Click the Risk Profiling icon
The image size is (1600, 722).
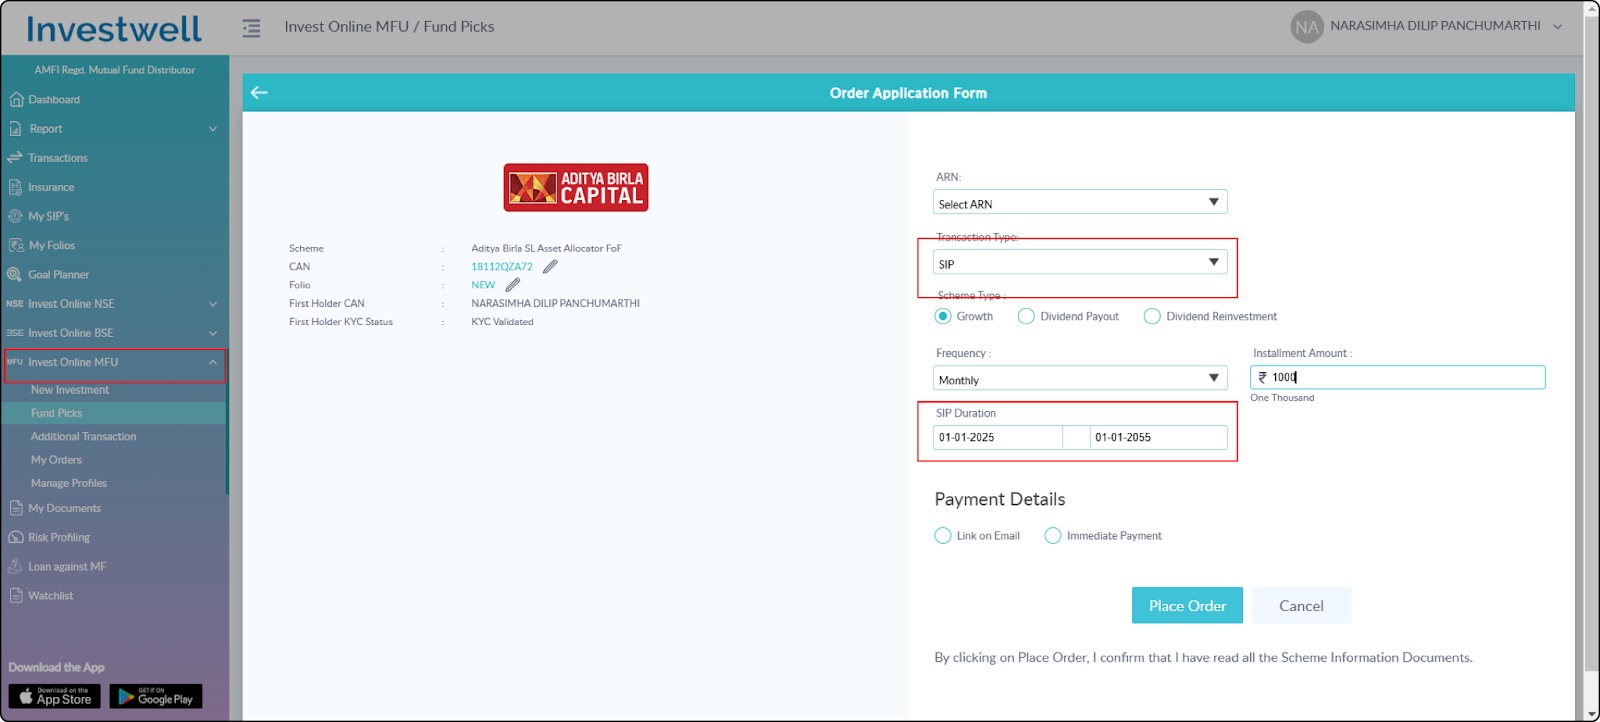point(16,537)
